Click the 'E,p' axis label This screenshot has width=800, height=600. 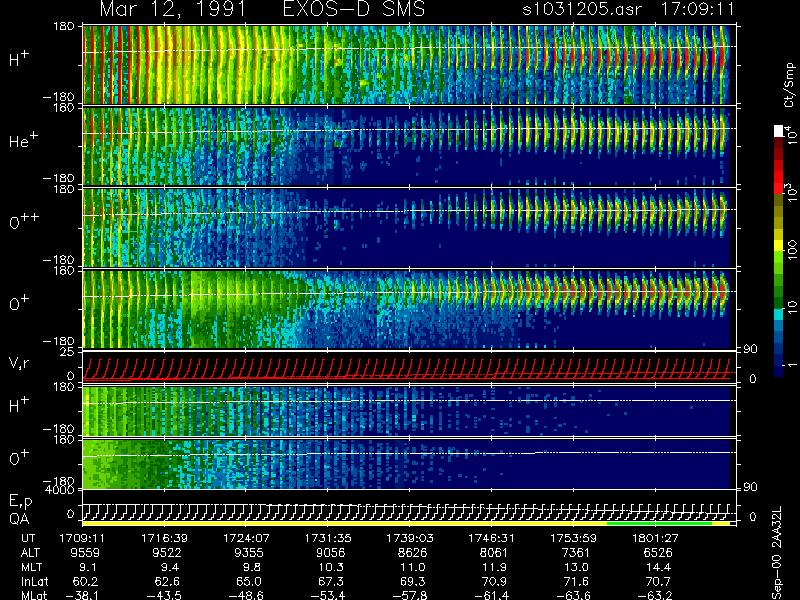20,502
